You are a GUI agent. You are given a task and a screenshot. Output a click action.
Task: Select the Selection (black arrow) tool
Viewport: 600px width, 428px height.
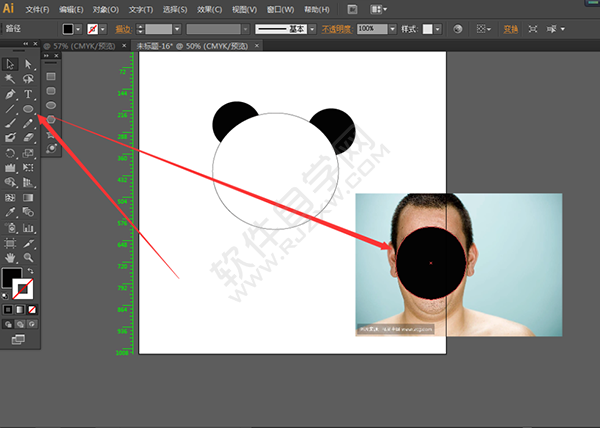click(10, 63)
